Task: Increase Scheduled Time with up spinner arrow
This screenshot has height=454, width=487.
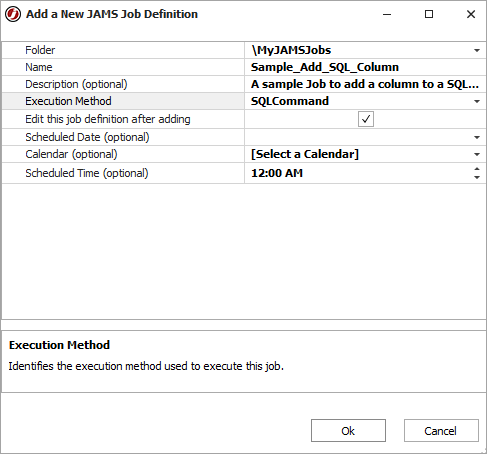Action: pos(477,169)
